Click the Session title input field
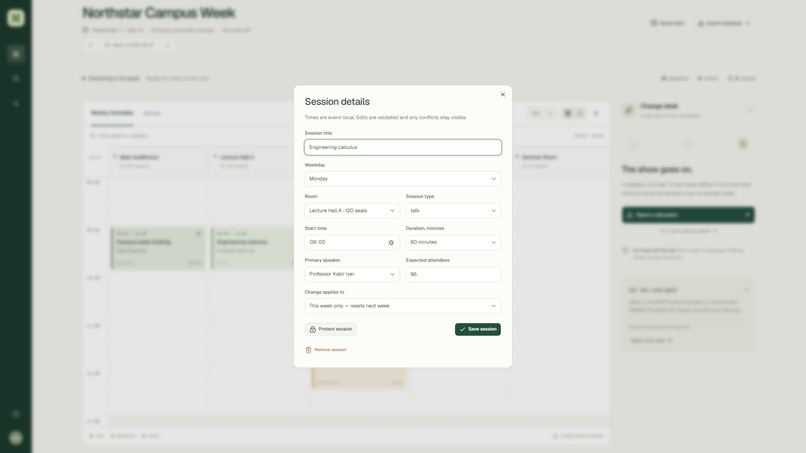The image size is (806, 453). [402, 147]
